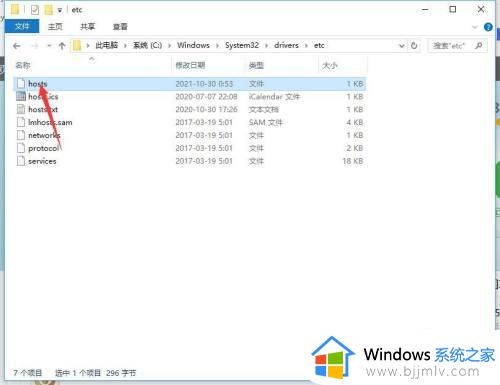500x385 pixels.
Task: Expand chevron after System32 in address bar
Action: [x=267, y=46]
